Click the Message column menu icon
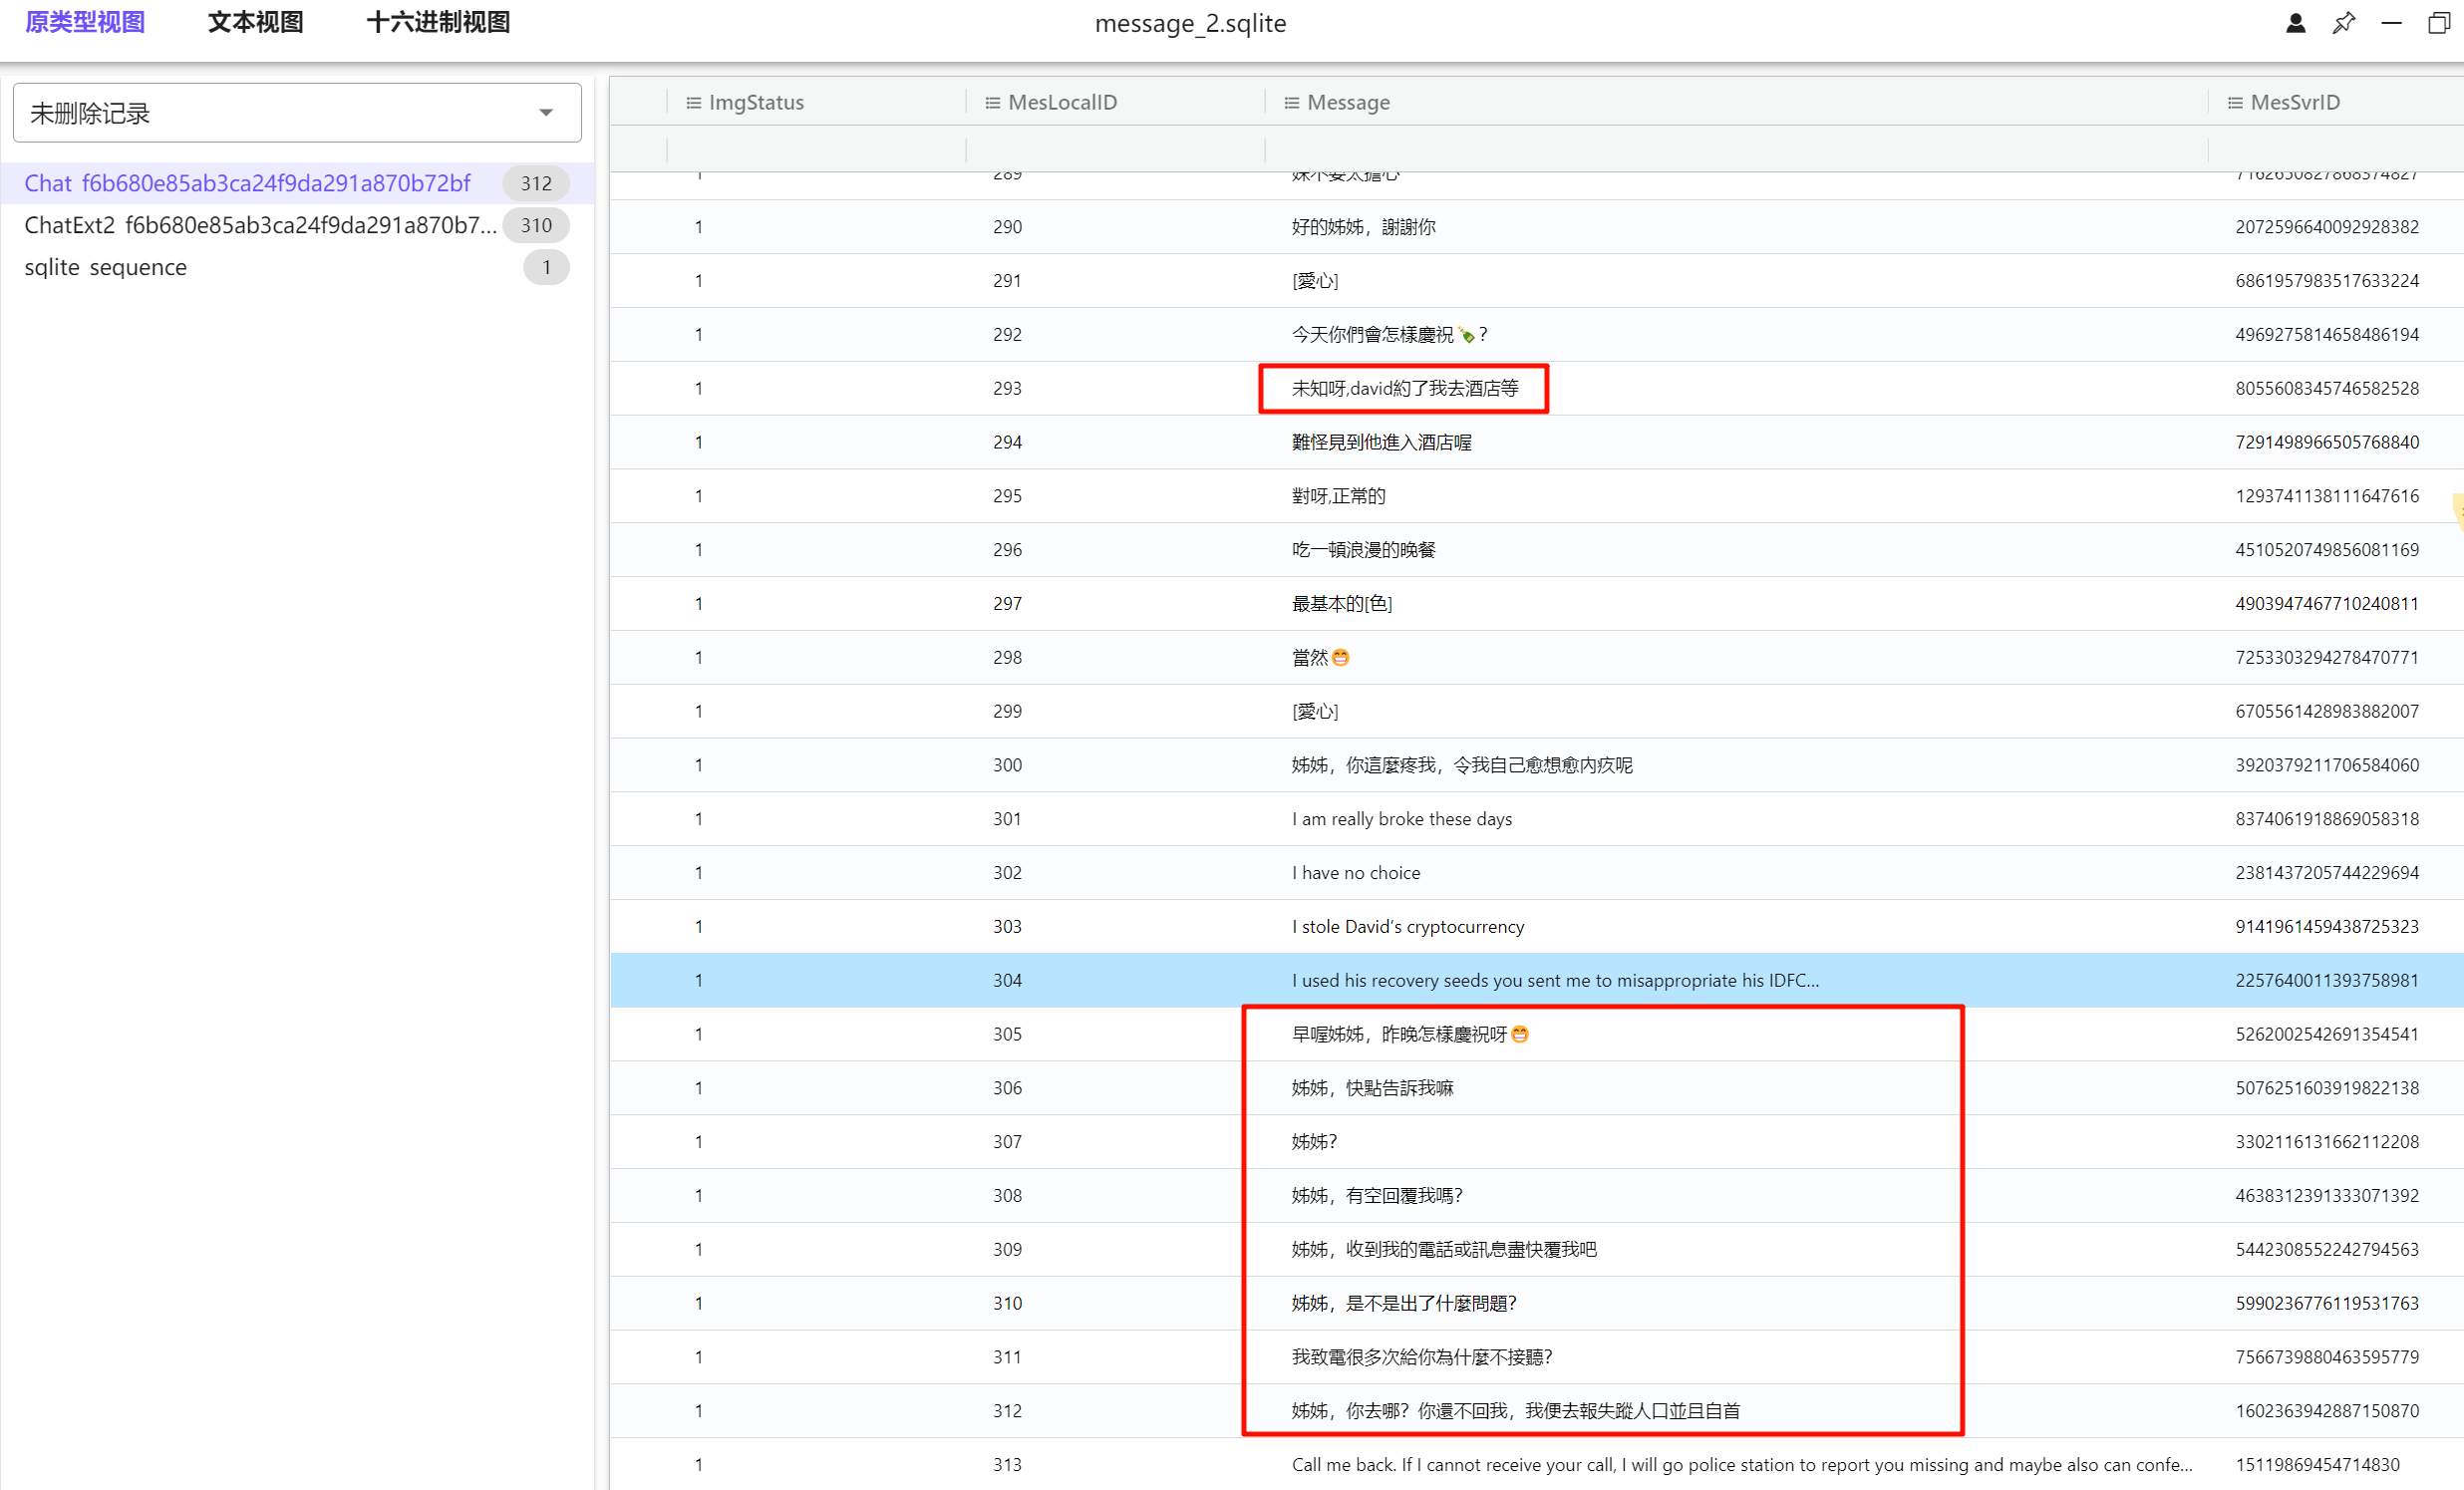Image resolution: width=2464 pixels, height=1490 pixels. (1291, 102)
